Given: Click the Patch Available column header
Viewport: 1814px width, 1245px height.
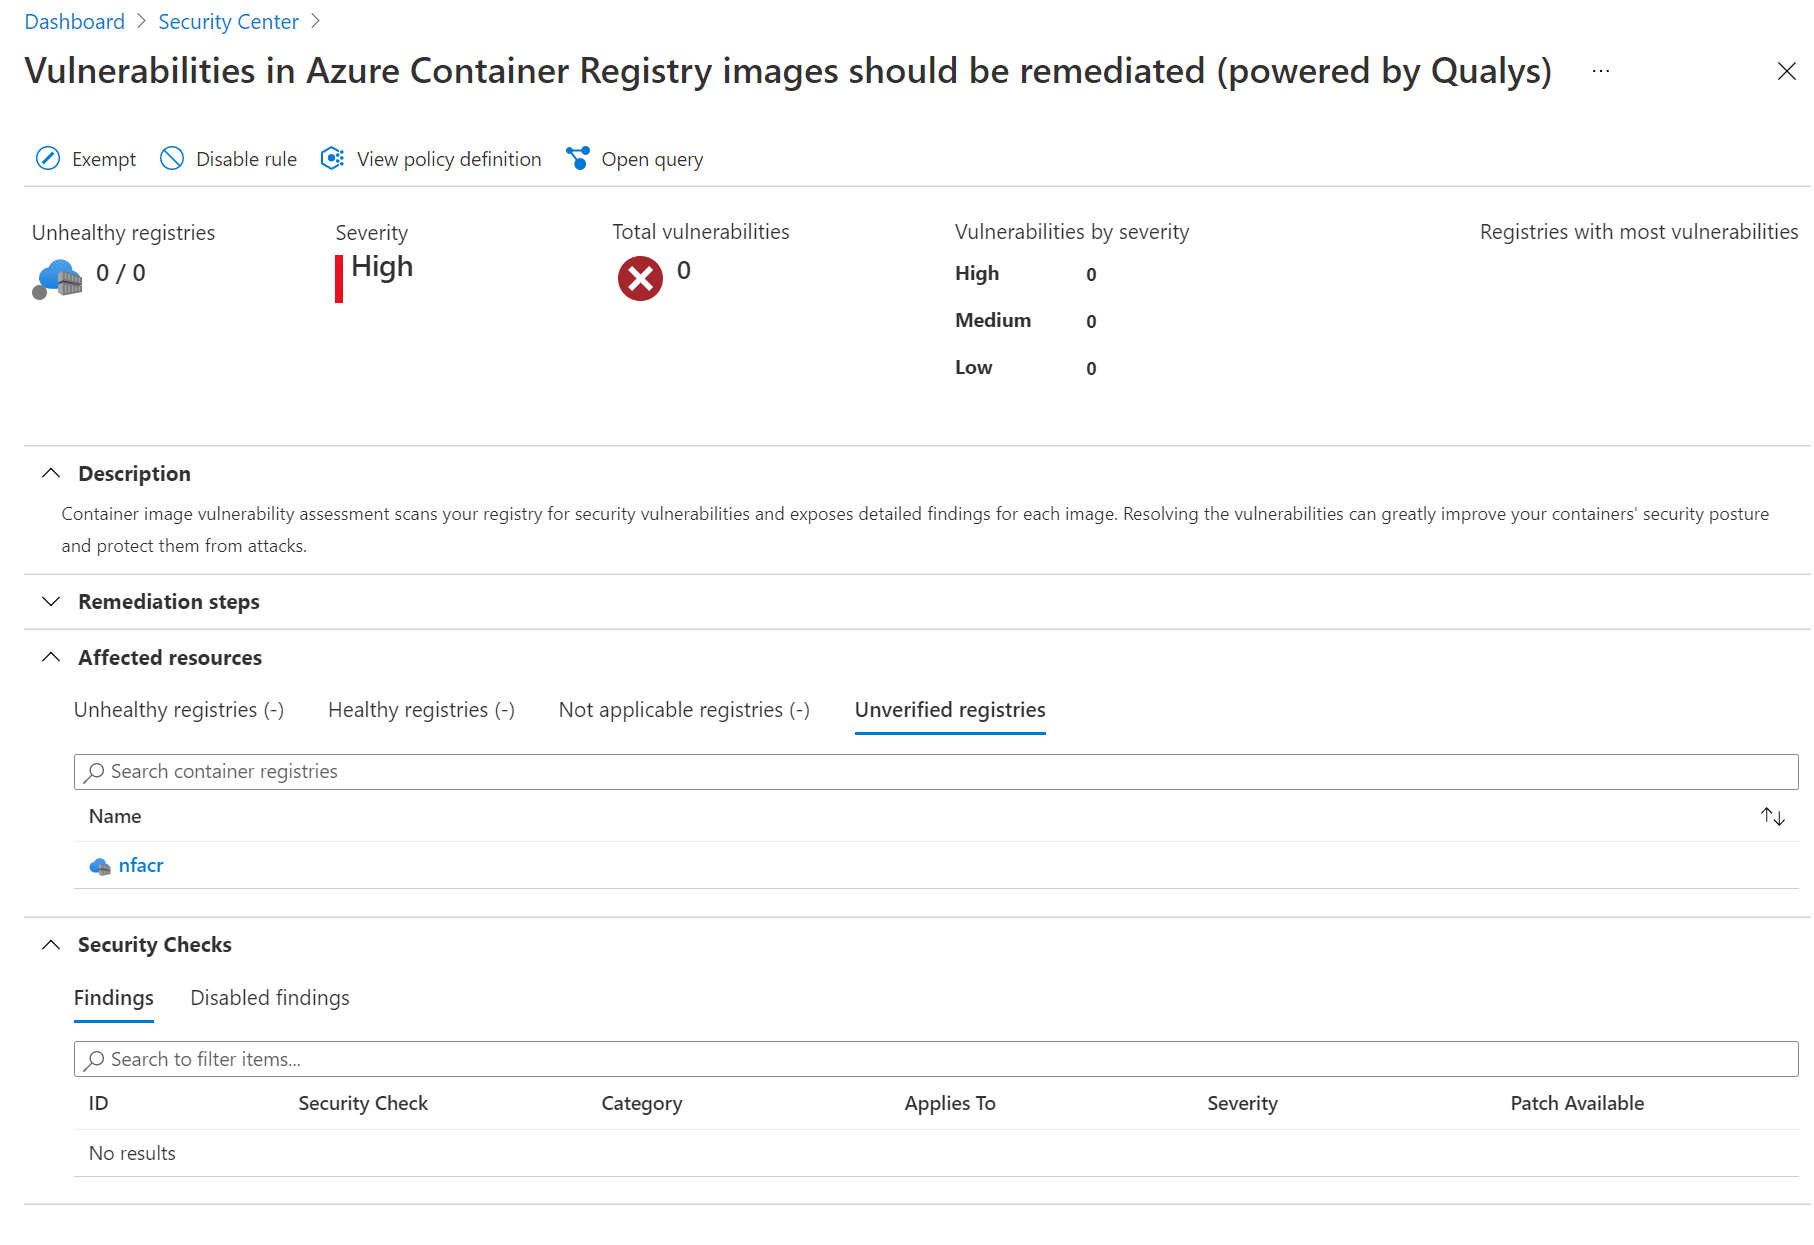Looking at the screenshot, I should (1577, 1103).
